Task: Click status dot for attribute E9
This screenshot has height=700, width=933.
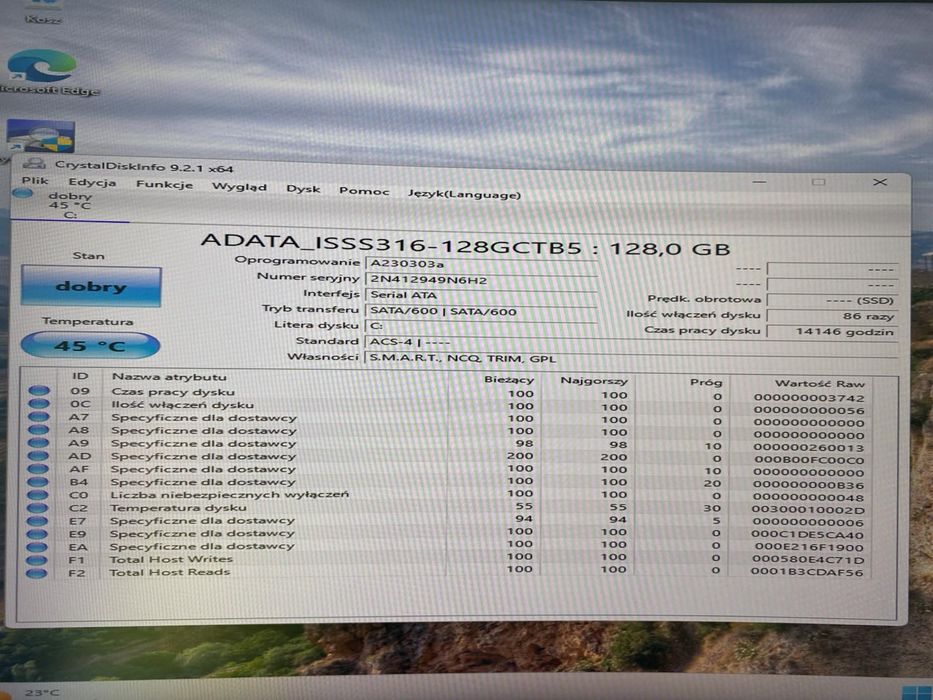Action: pos(37,534)
